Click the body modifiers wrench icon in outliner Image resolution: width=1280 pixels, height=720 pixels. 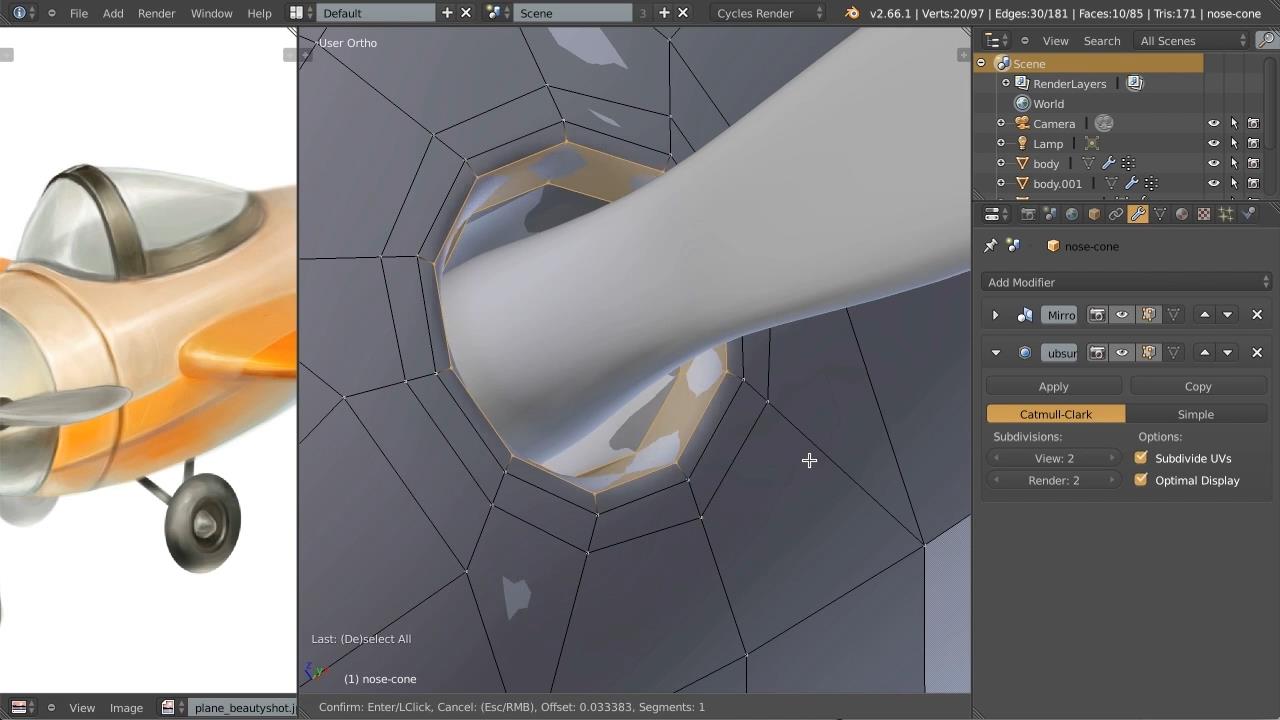point(1108,163)
